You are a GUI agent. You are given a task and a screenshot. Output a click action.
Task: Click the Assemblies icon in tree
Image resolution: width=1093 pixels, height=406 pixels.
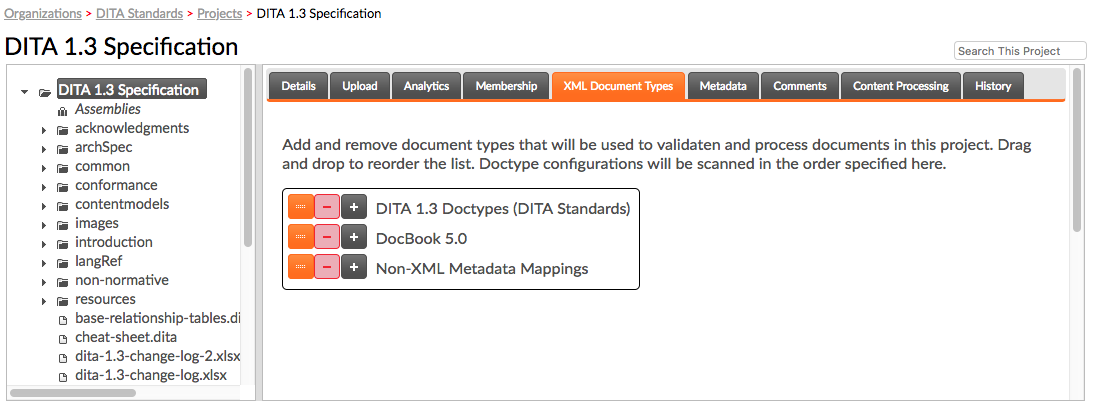(x=63, y=110)
